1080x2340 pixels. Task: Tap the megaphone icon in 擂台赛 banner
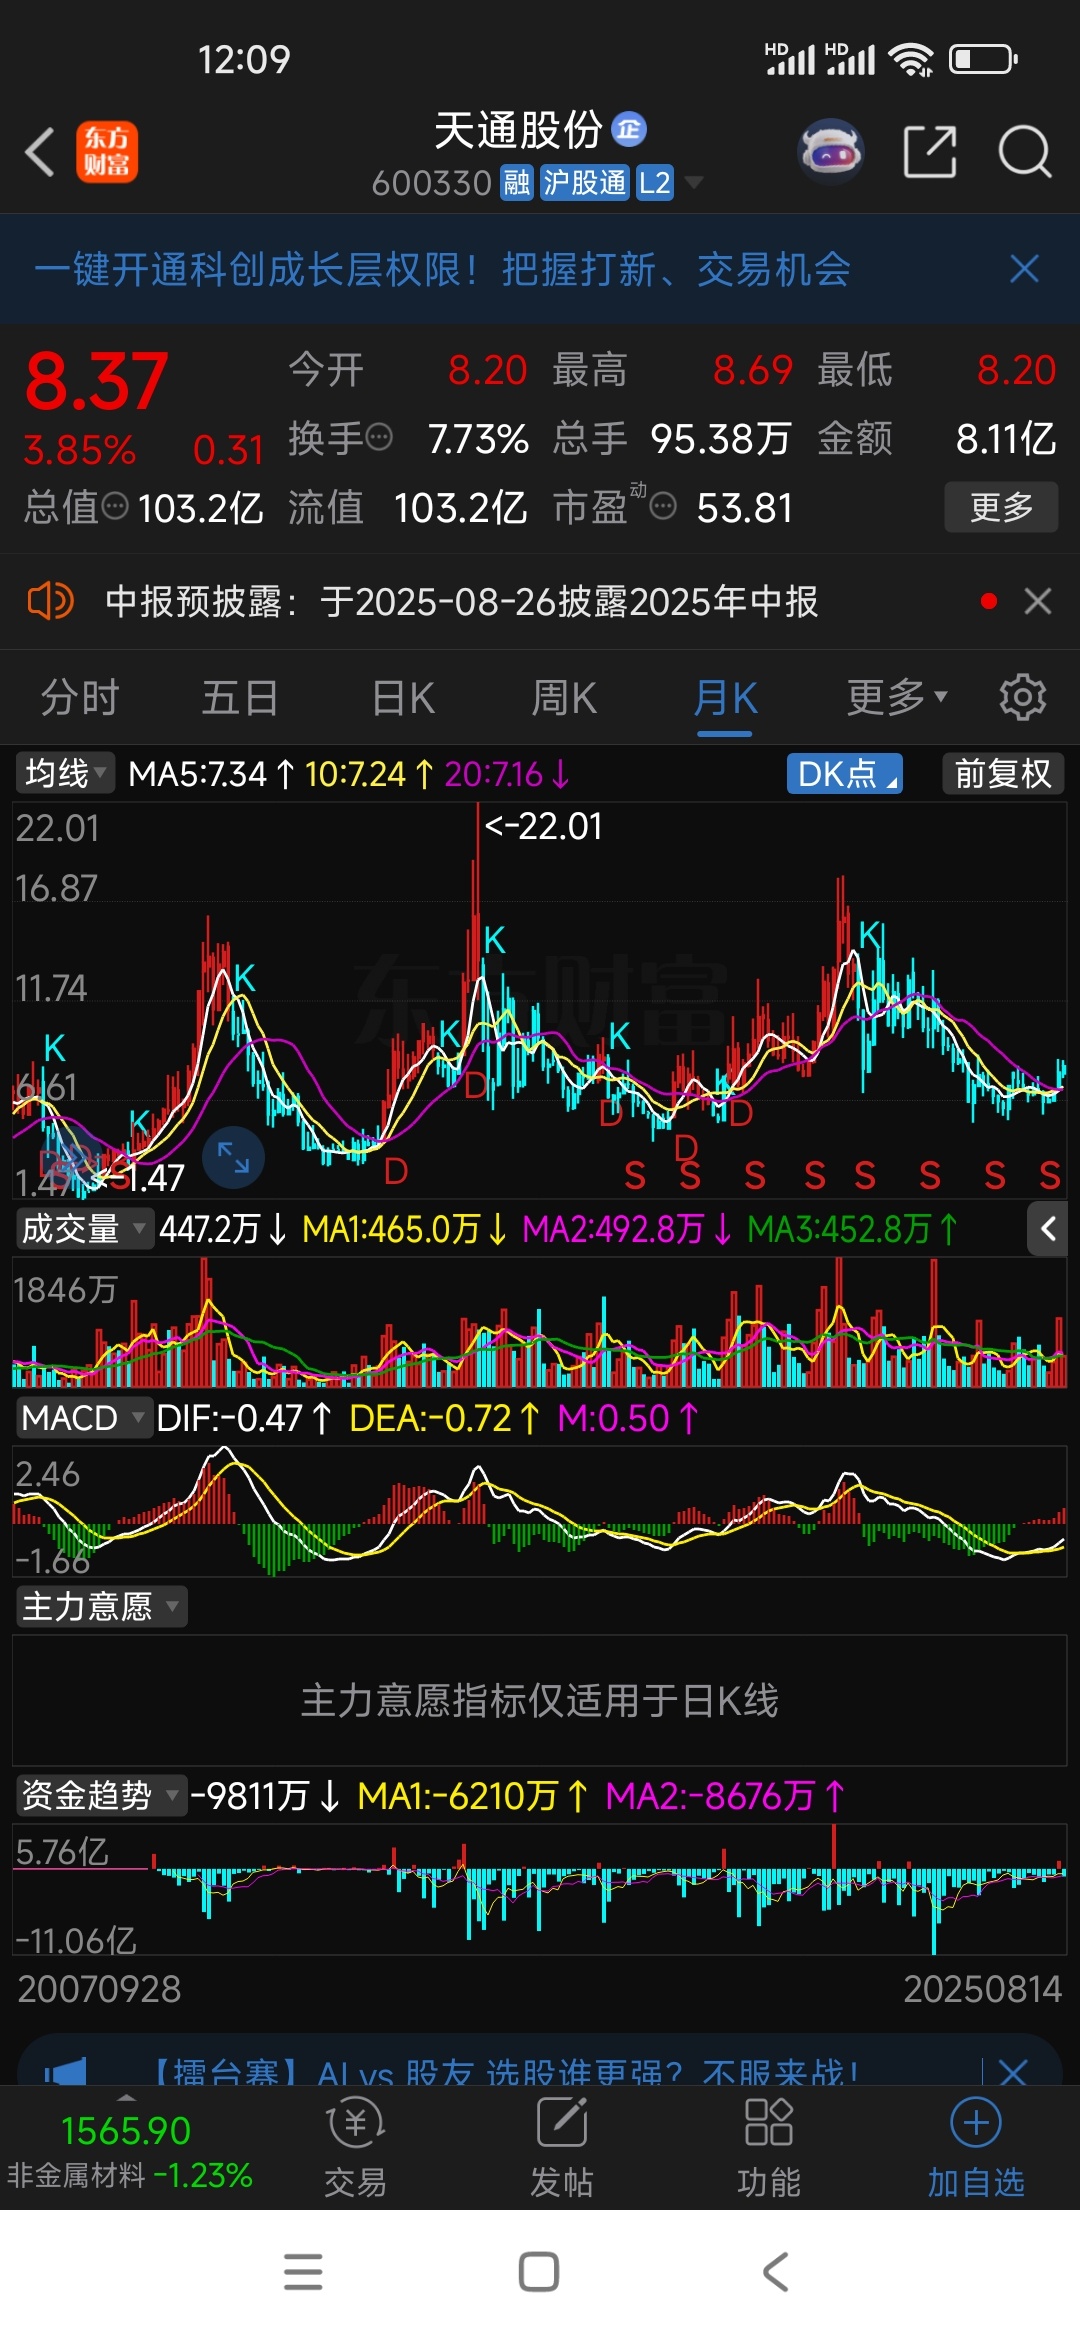(x=66, y=2072)
